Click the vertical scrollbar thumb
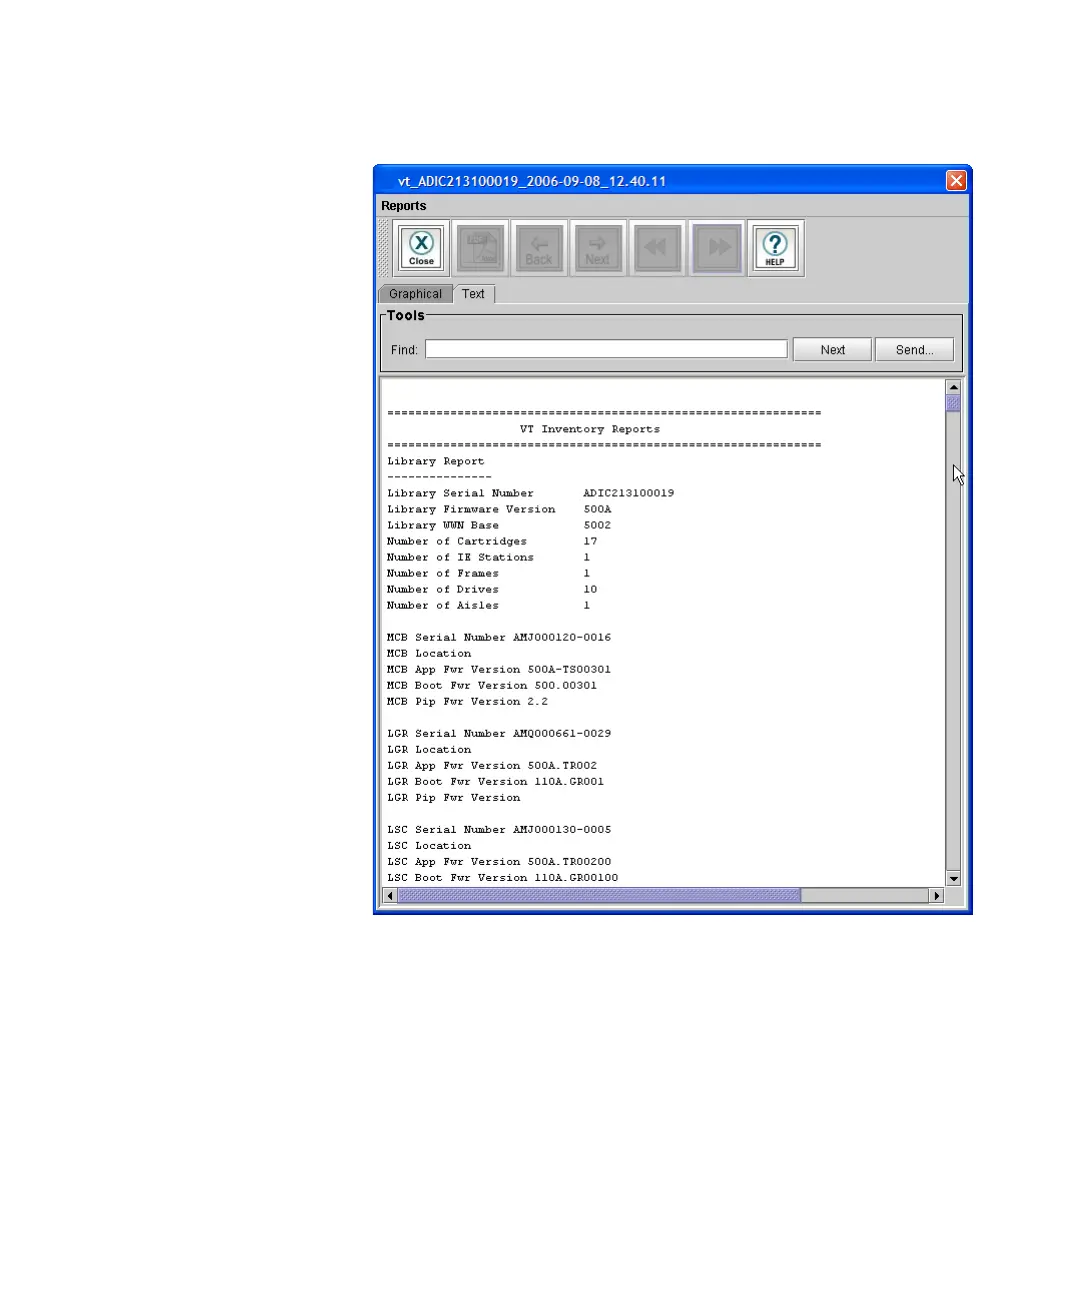Screen dimensions: 1080x1296 (953, 403)
